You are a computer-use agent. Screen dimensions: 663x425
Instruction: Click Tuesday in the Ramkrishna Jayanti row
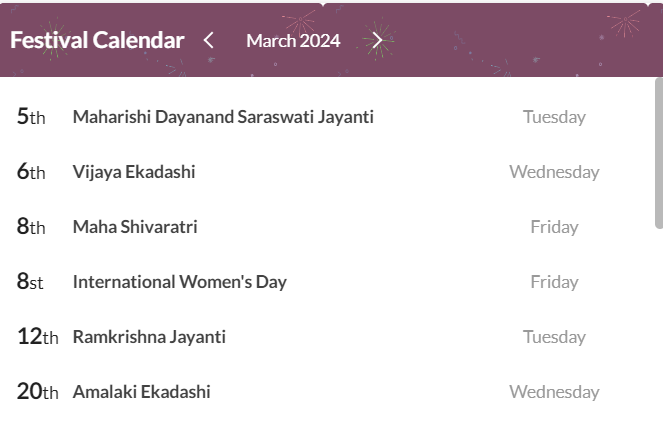click(x=554, y=337)
